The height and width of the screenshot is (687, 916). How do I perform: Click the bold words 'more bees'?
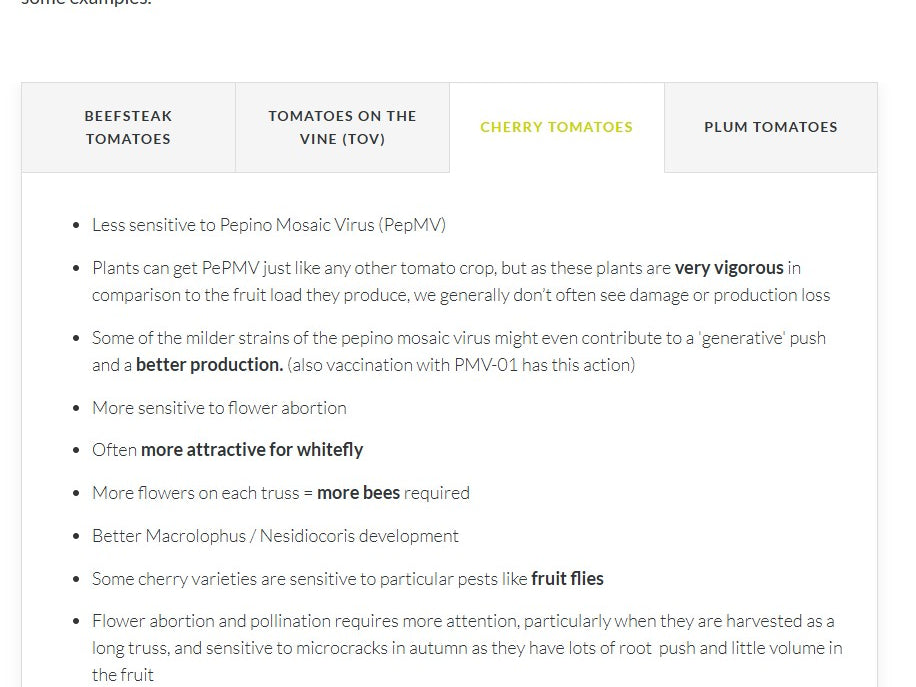(x=358, y=493)
